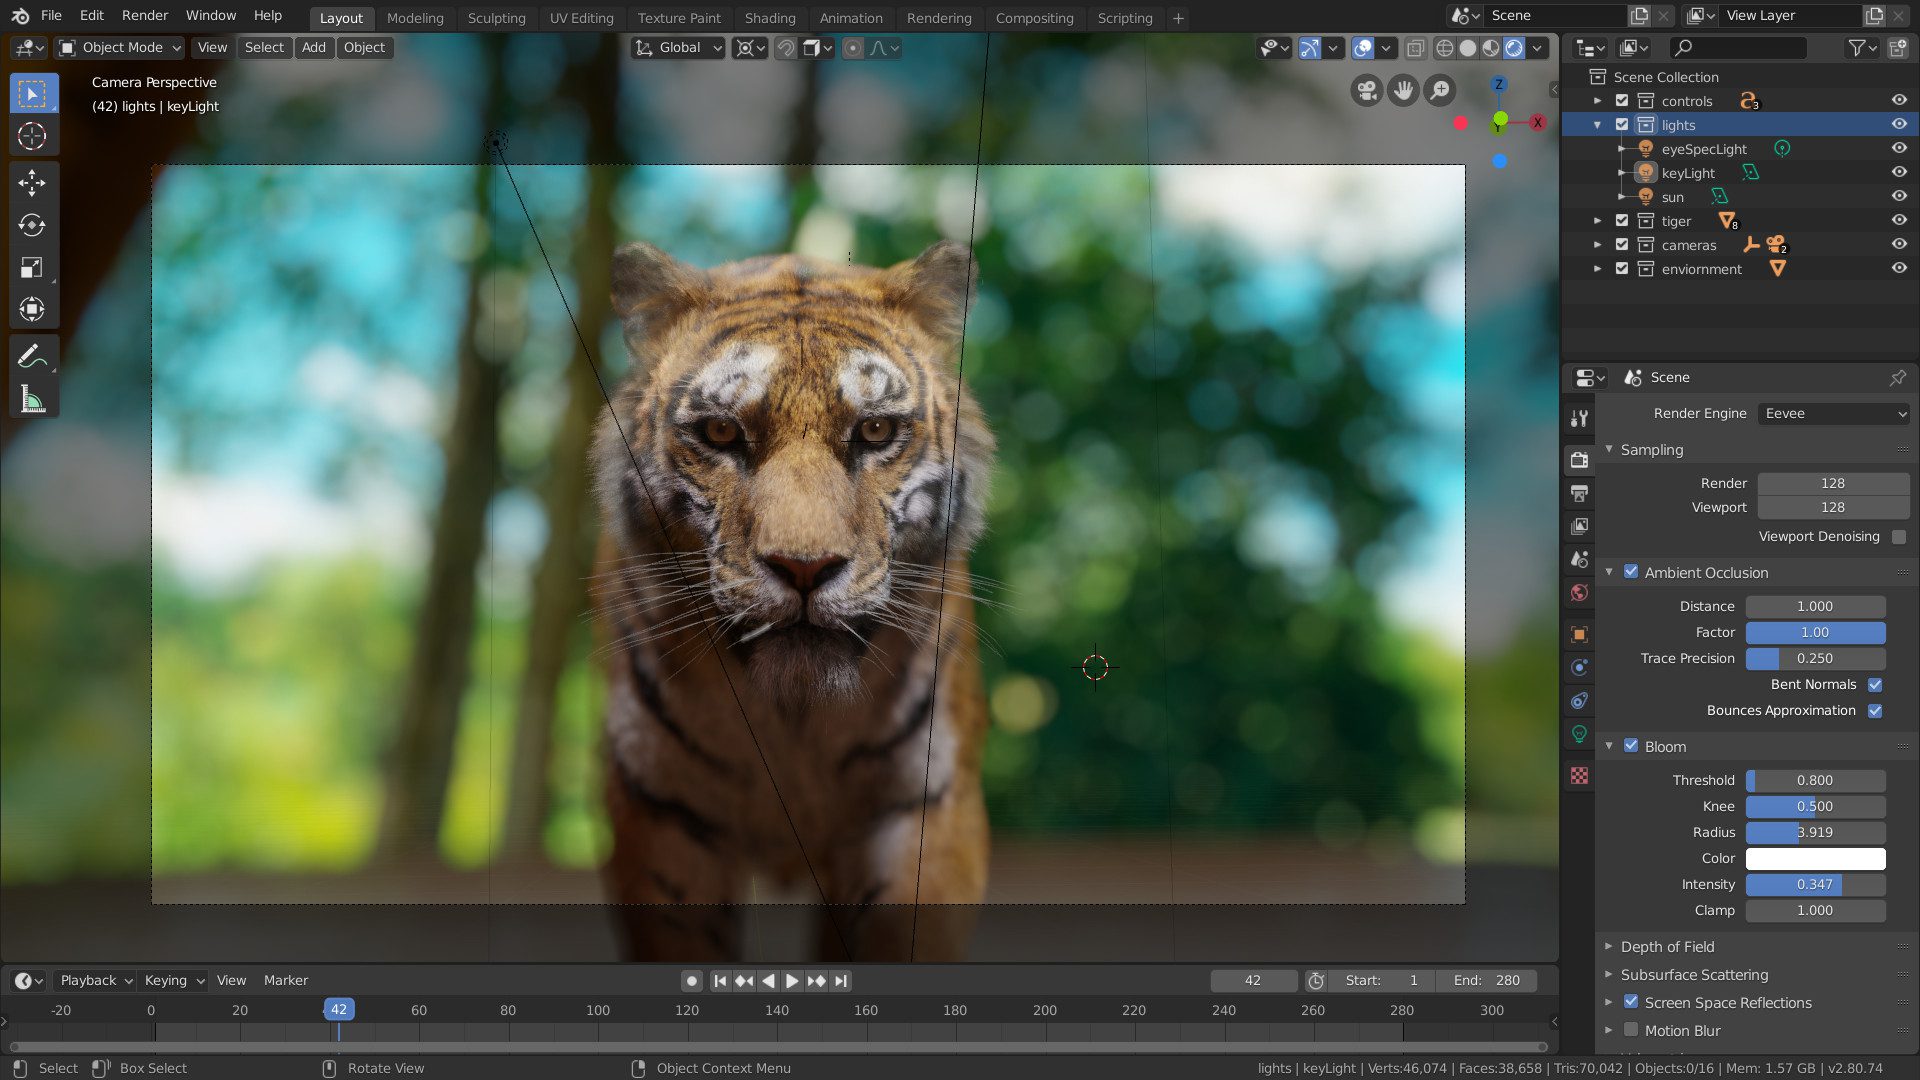Toggle Ambient Occlusion checkbox
Viewport: 1920px width, 1080px height.
coord(1631,571)
